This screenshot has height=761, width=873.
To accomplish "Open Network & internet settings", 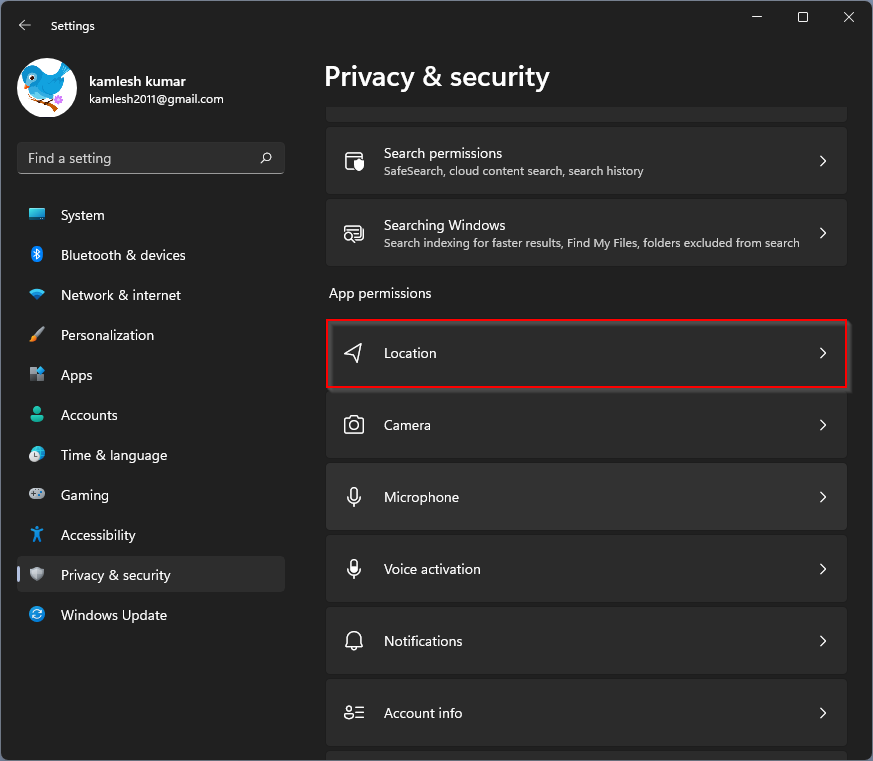I will pos(120,295).
